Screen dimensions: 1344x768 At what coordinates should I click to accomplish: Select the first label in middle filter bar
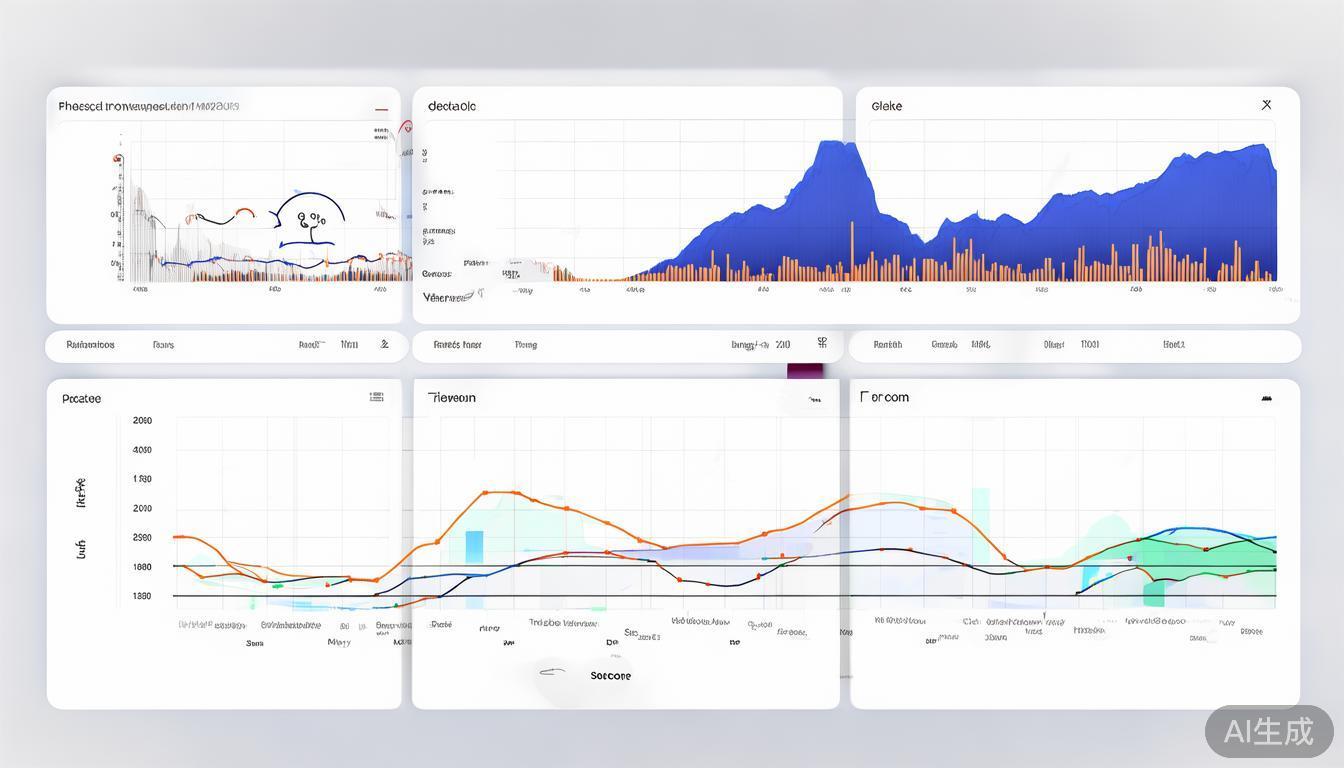457,345
